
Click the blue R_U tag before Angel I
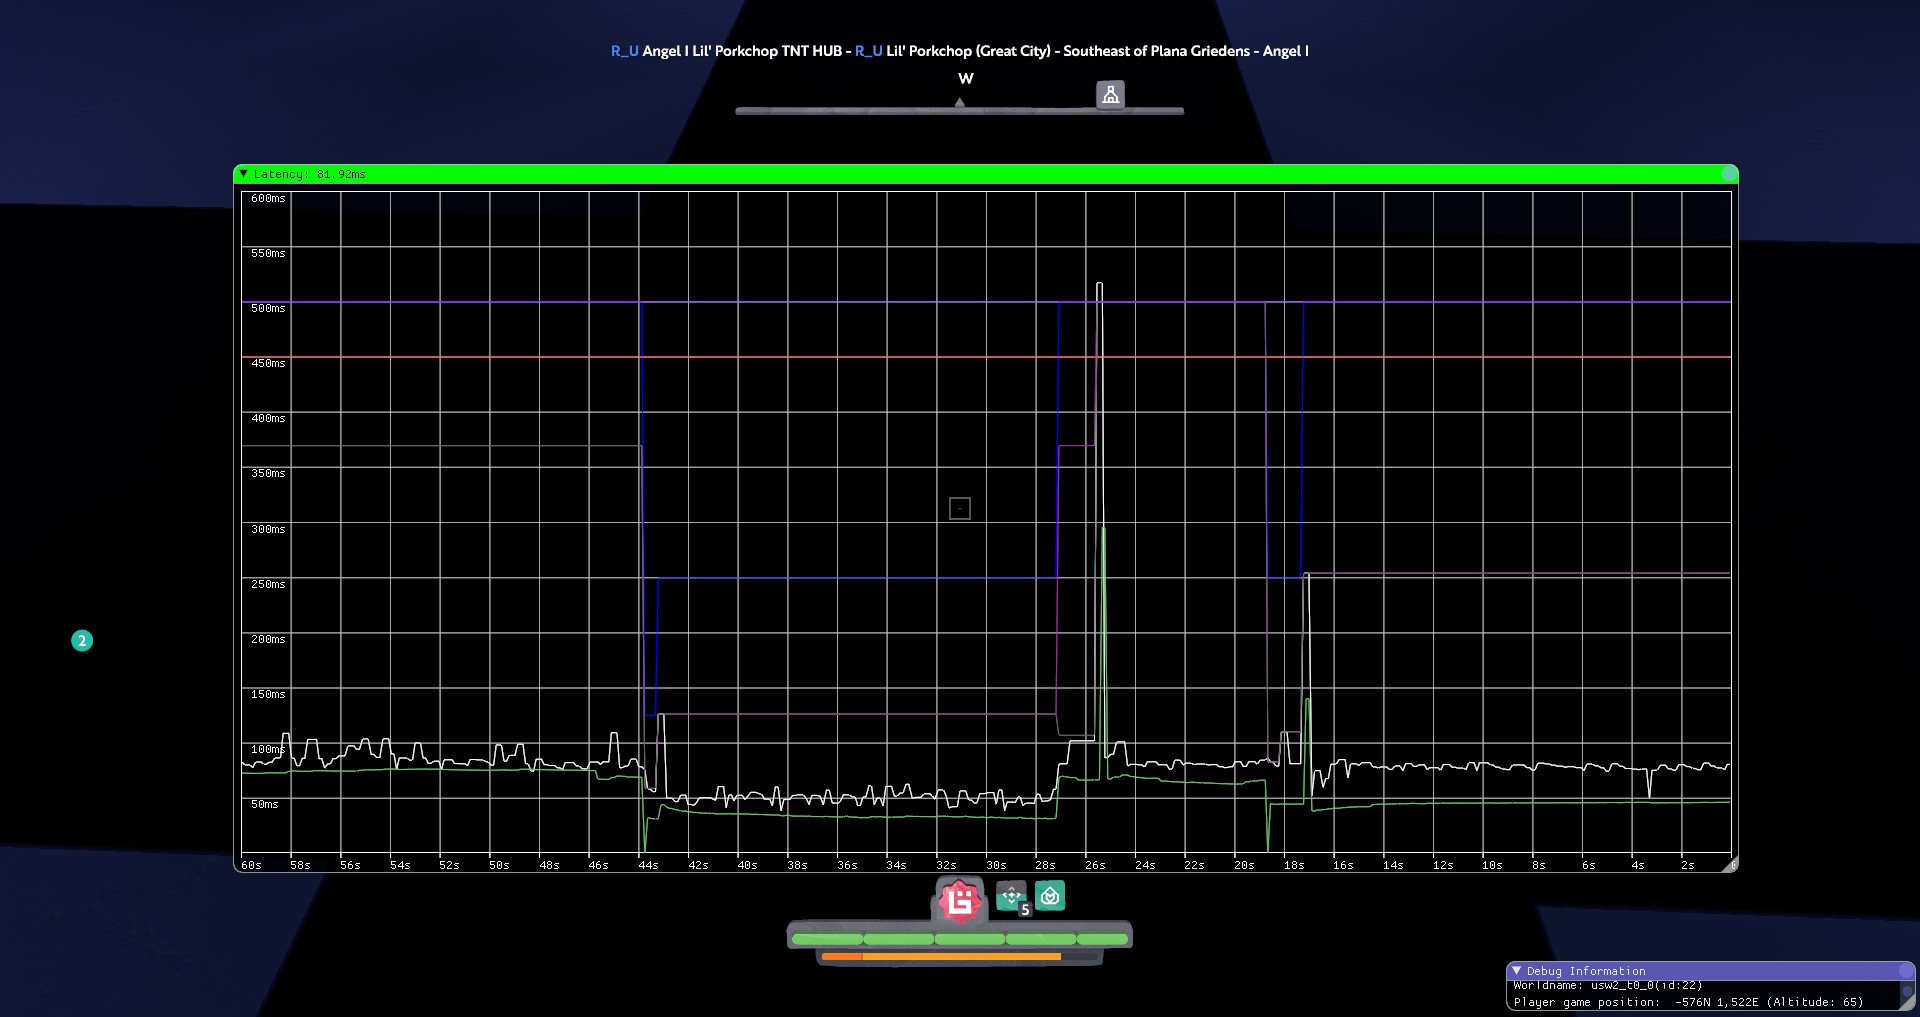point(624,51)
